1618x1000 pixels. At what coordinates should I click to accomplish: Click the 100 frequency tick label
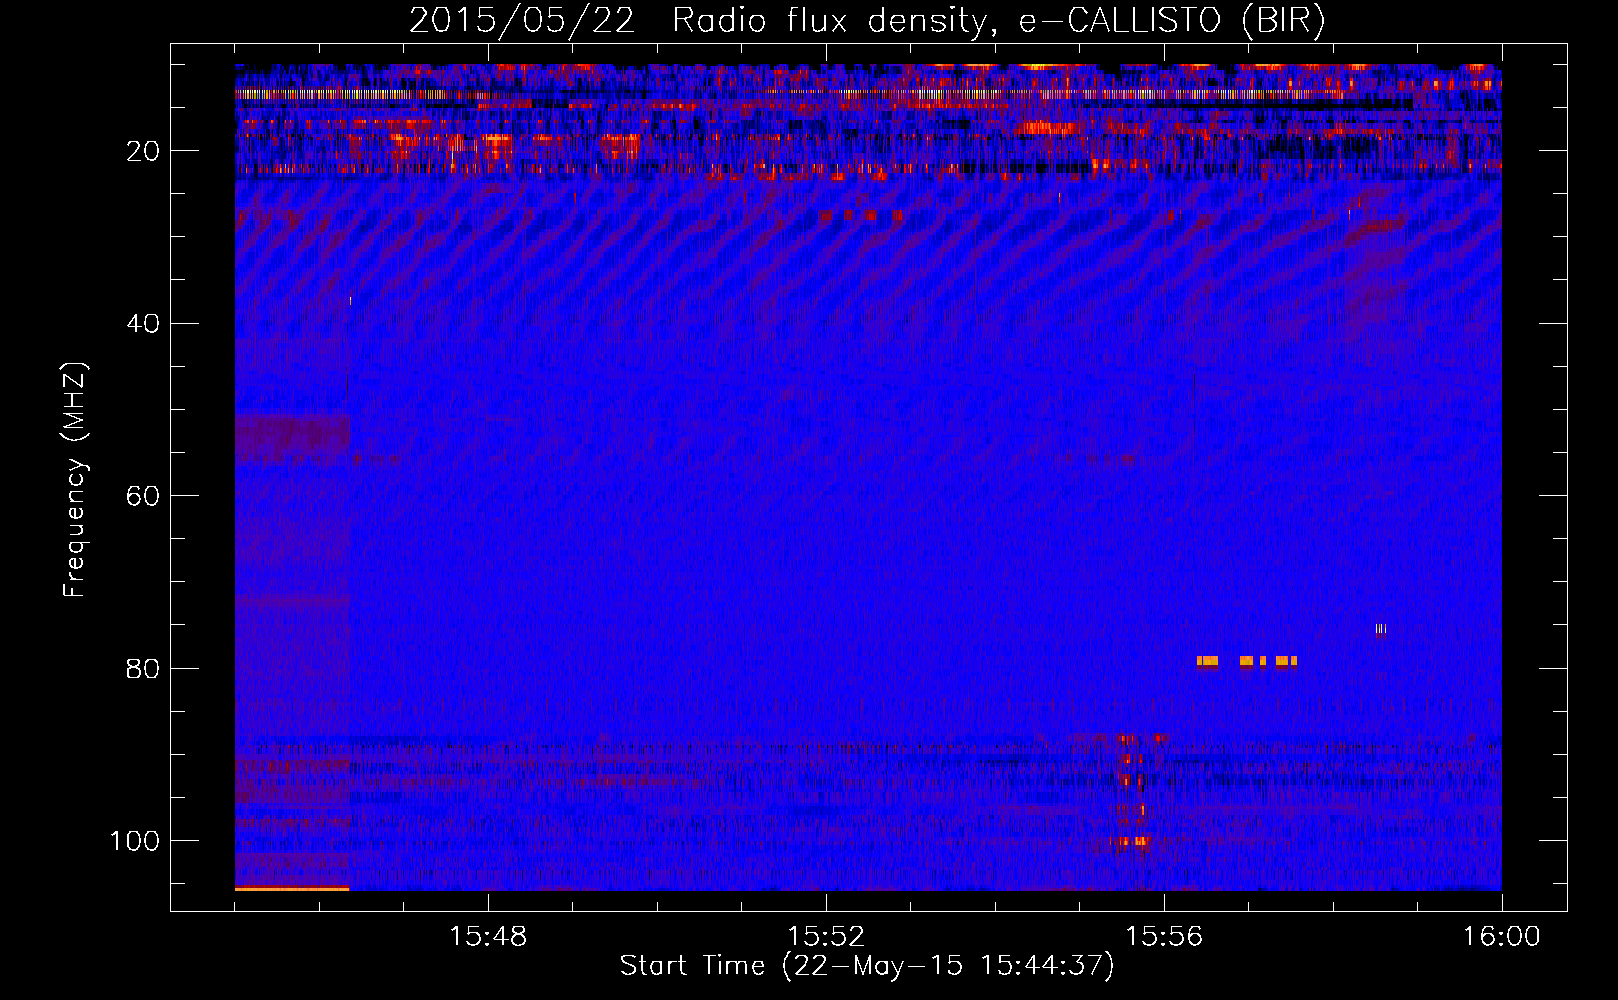point(135,841)
